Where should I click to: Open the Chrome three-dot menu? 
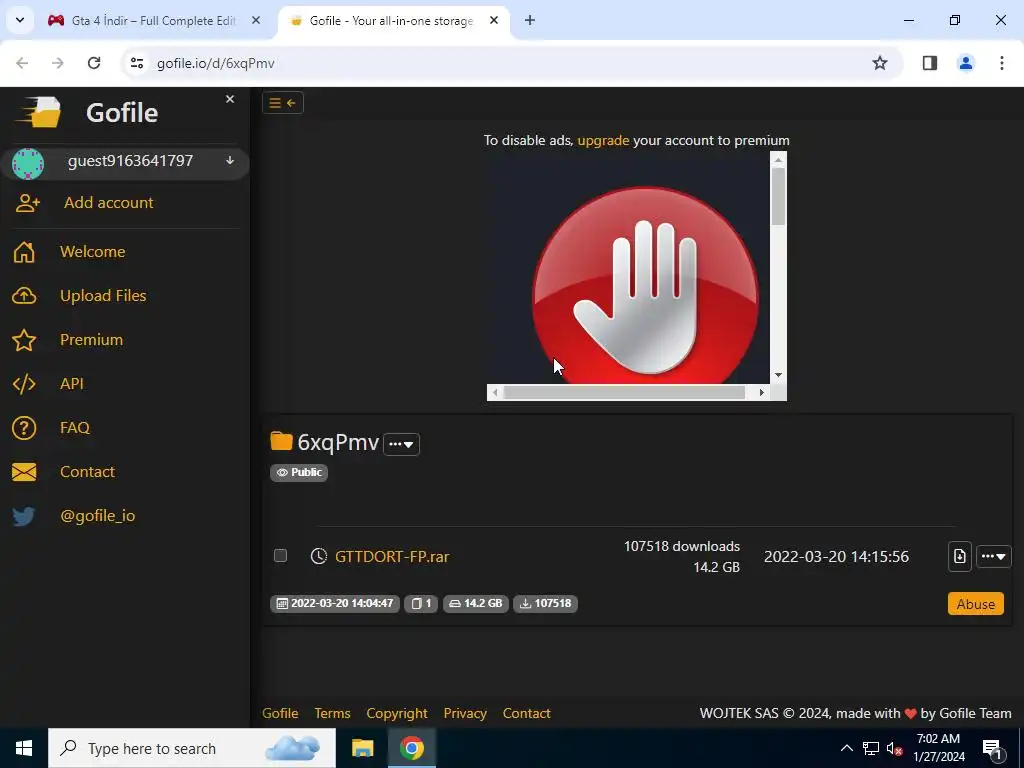(x=1001, y=63)
